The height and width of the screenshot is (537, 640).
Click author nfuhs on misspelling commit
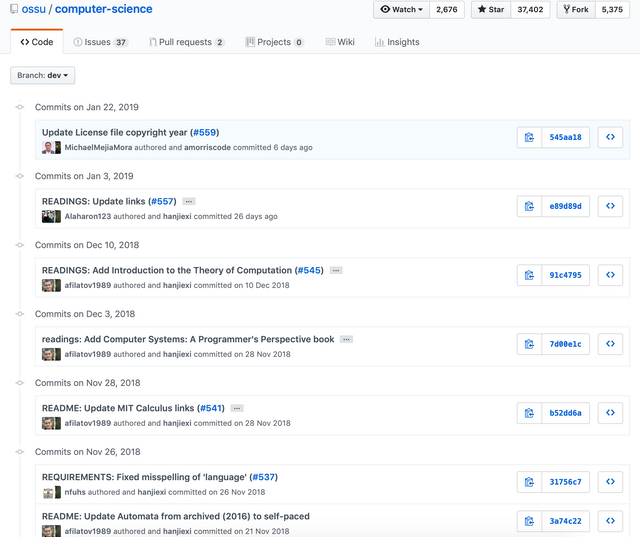click(x=75, y=492)
